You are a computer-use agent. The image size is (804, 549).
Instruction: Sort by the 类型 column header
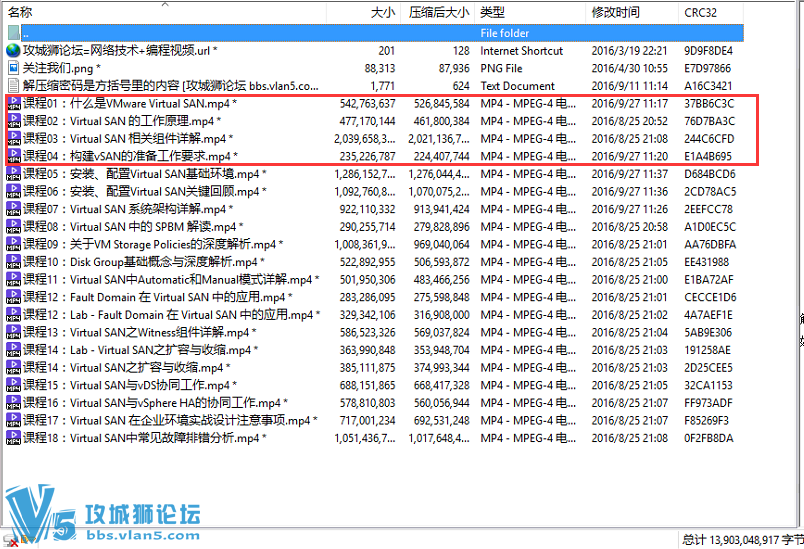point(493,12)
